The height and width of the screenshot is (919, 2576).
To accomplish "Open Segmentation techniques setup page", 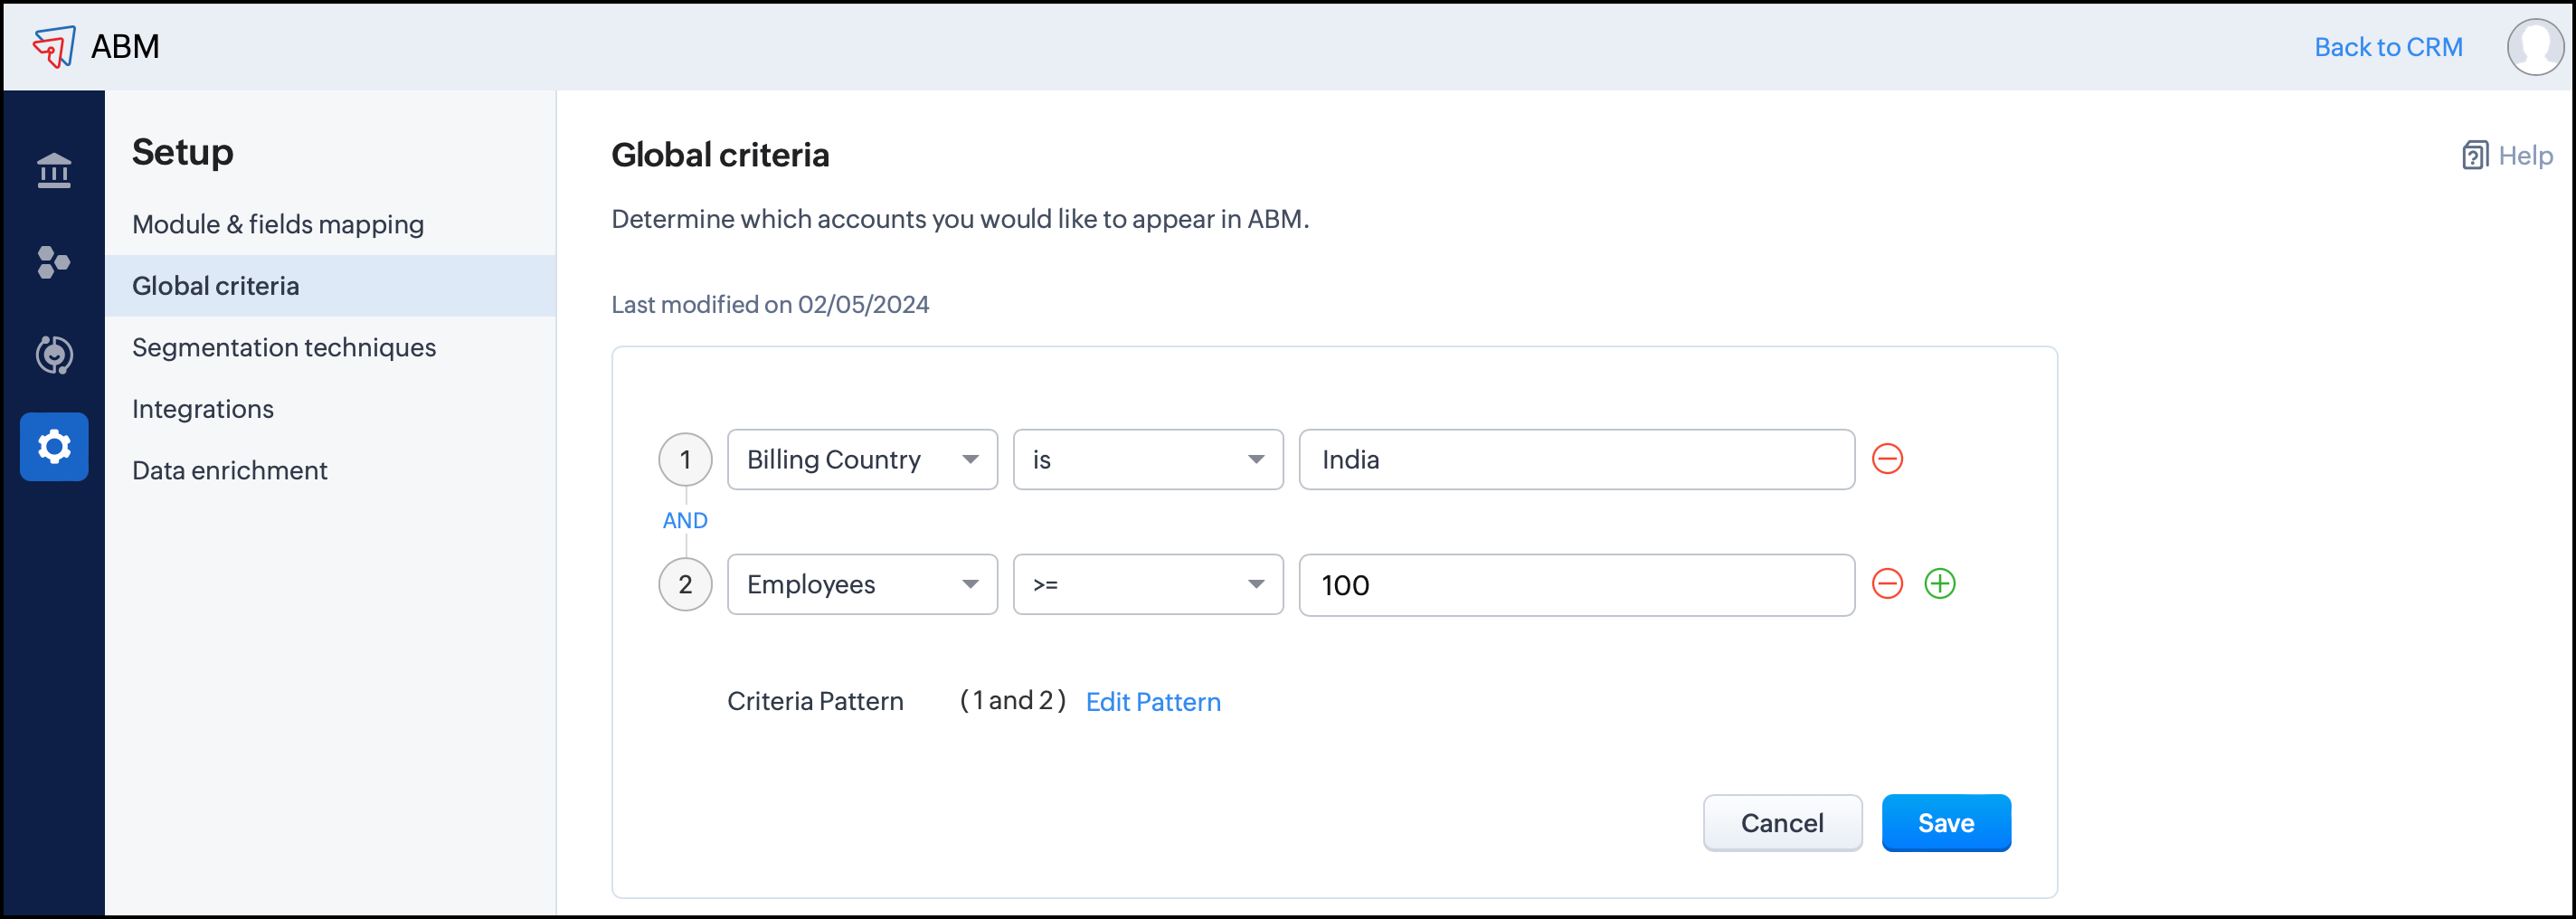I will pyautogui.click(x=284, y=347).
